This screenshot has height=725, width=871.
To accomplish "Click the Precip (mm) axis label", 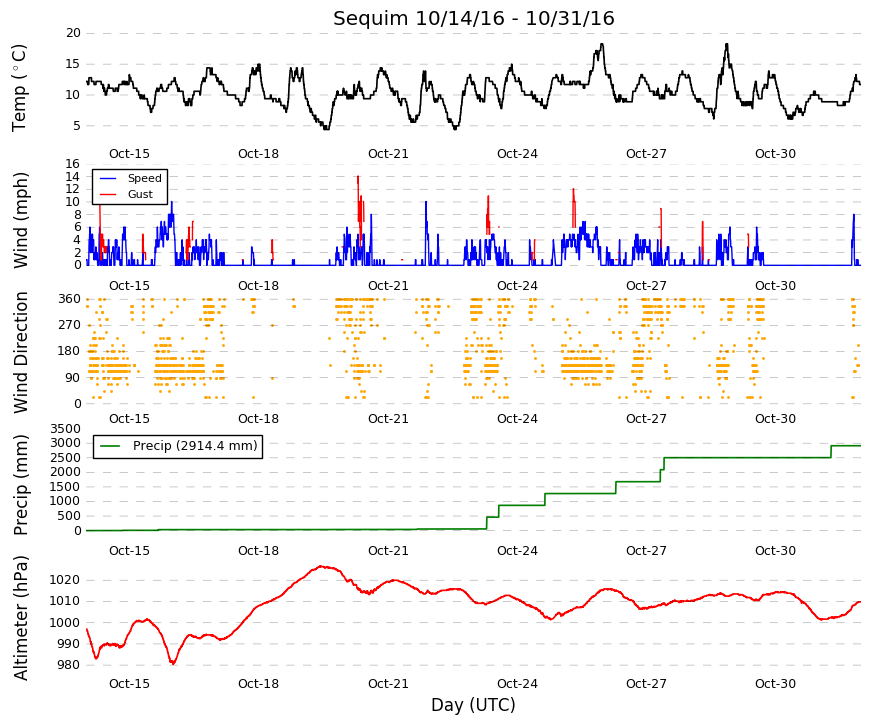I will pos(21,485).
